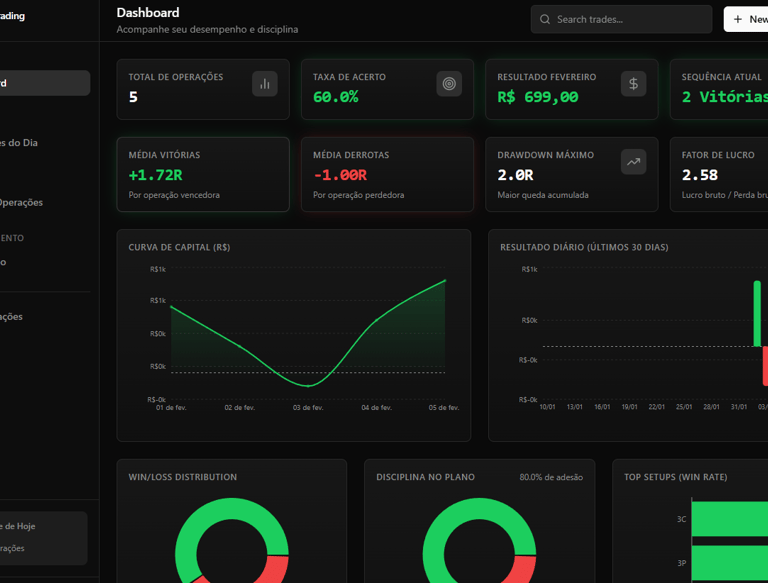Click the Top Setups (Win Rate) title

coord(675,477)
